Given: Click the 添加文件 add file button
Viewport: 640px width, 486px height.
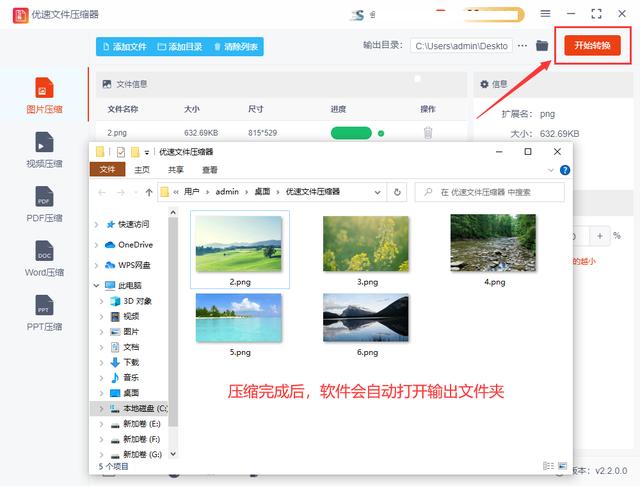Looking at the screenshot, I should point(125,47).
